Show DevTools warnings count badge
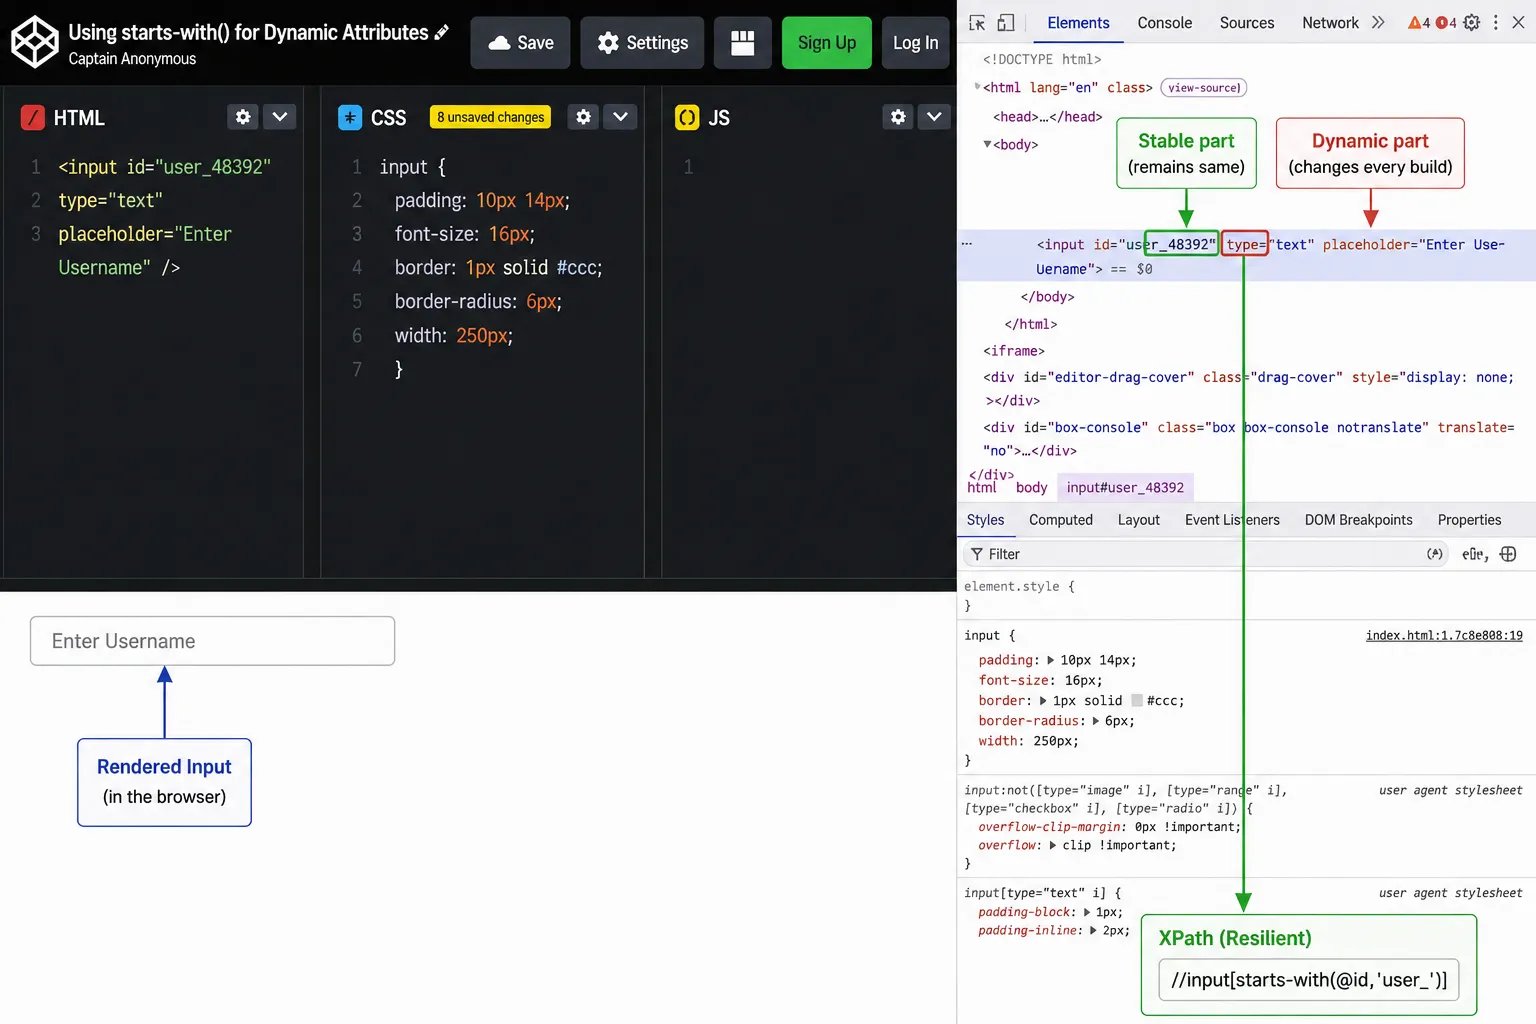1536x1024 pixels. 1419,22
